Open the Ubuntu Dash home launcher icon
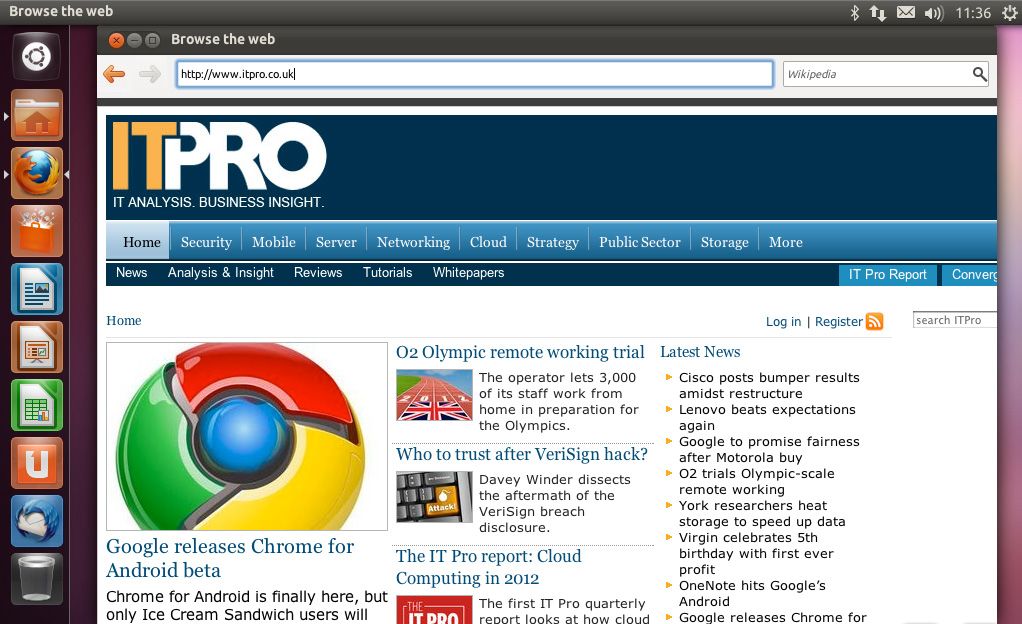1022x624 pixels. coord(36,57)
